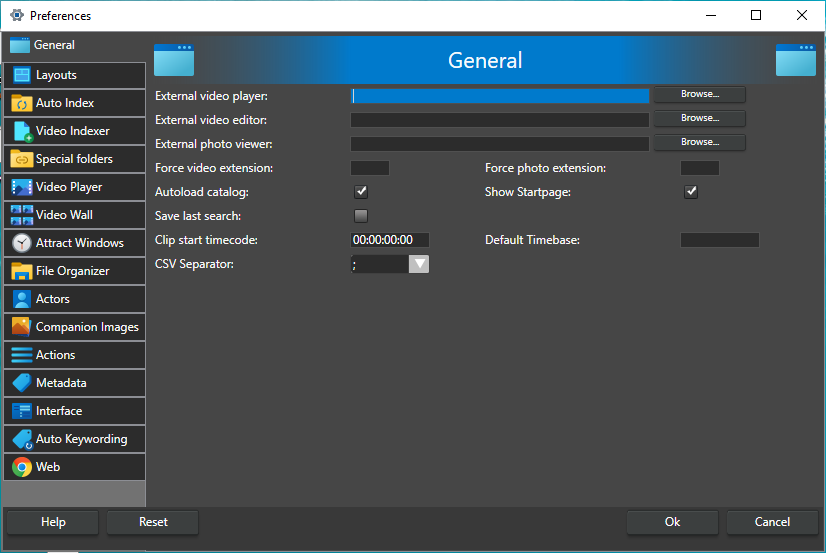Open File Organizer using its icon
Viewport: 826px width, 553px height.
[21, 271]
